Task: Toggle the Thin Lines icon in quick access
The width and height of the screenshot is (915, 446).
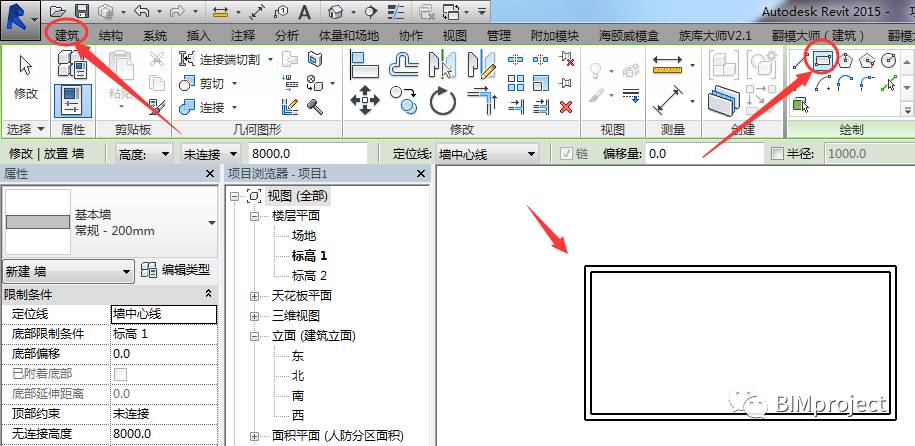Action: click(x=396, y=11)
